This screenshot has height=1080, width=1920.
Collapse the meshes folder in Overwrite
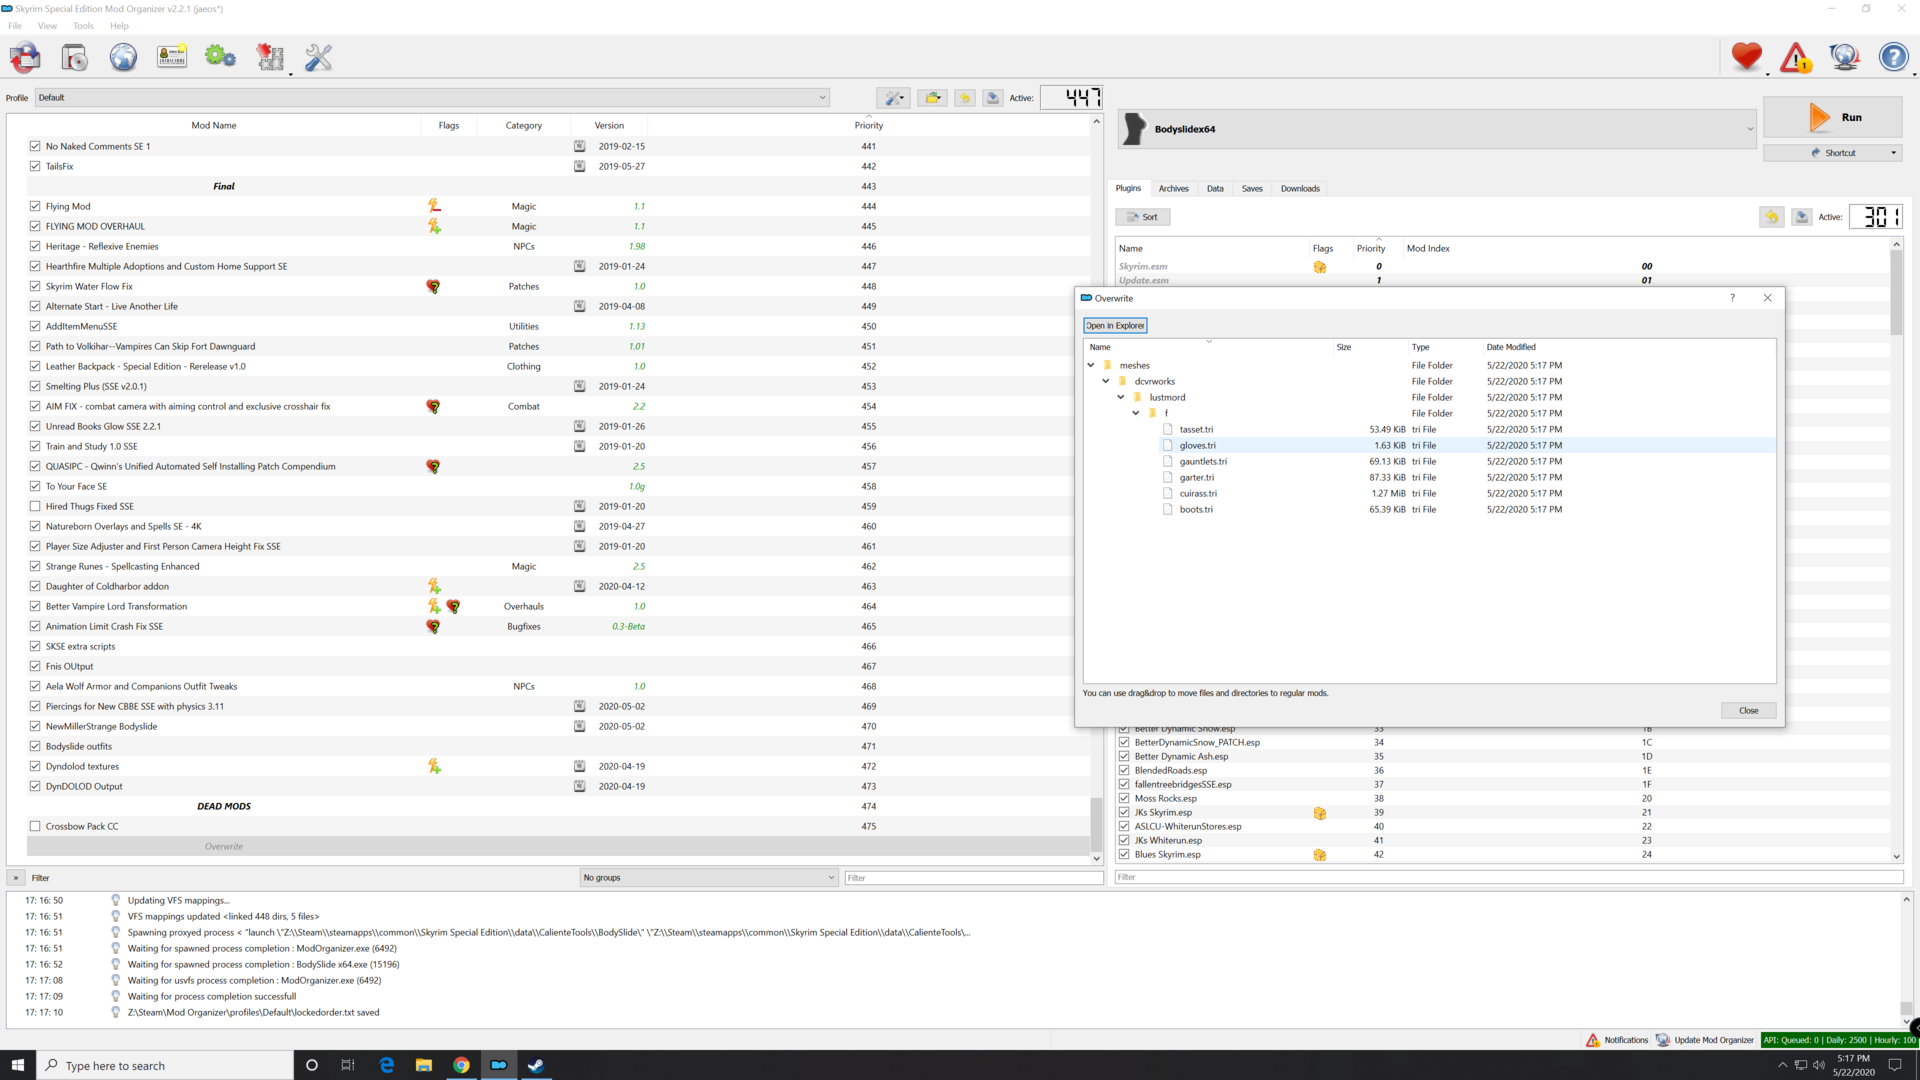tap(1091, 365)
